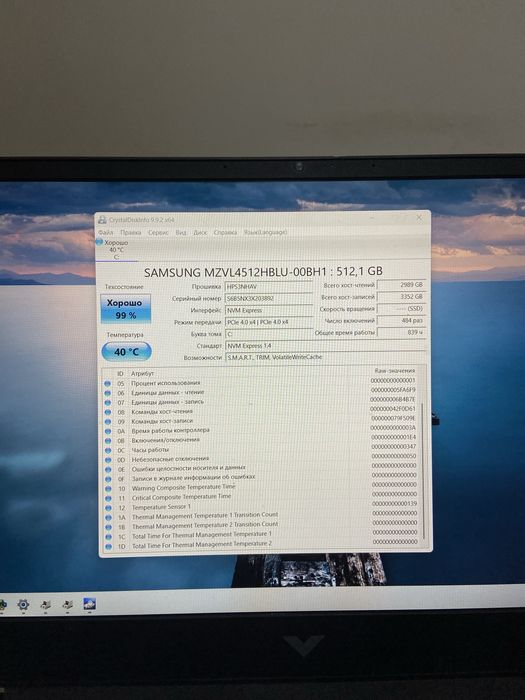
Task: Open Settings gear icon in the taskbar
Action: coord(23,605)
